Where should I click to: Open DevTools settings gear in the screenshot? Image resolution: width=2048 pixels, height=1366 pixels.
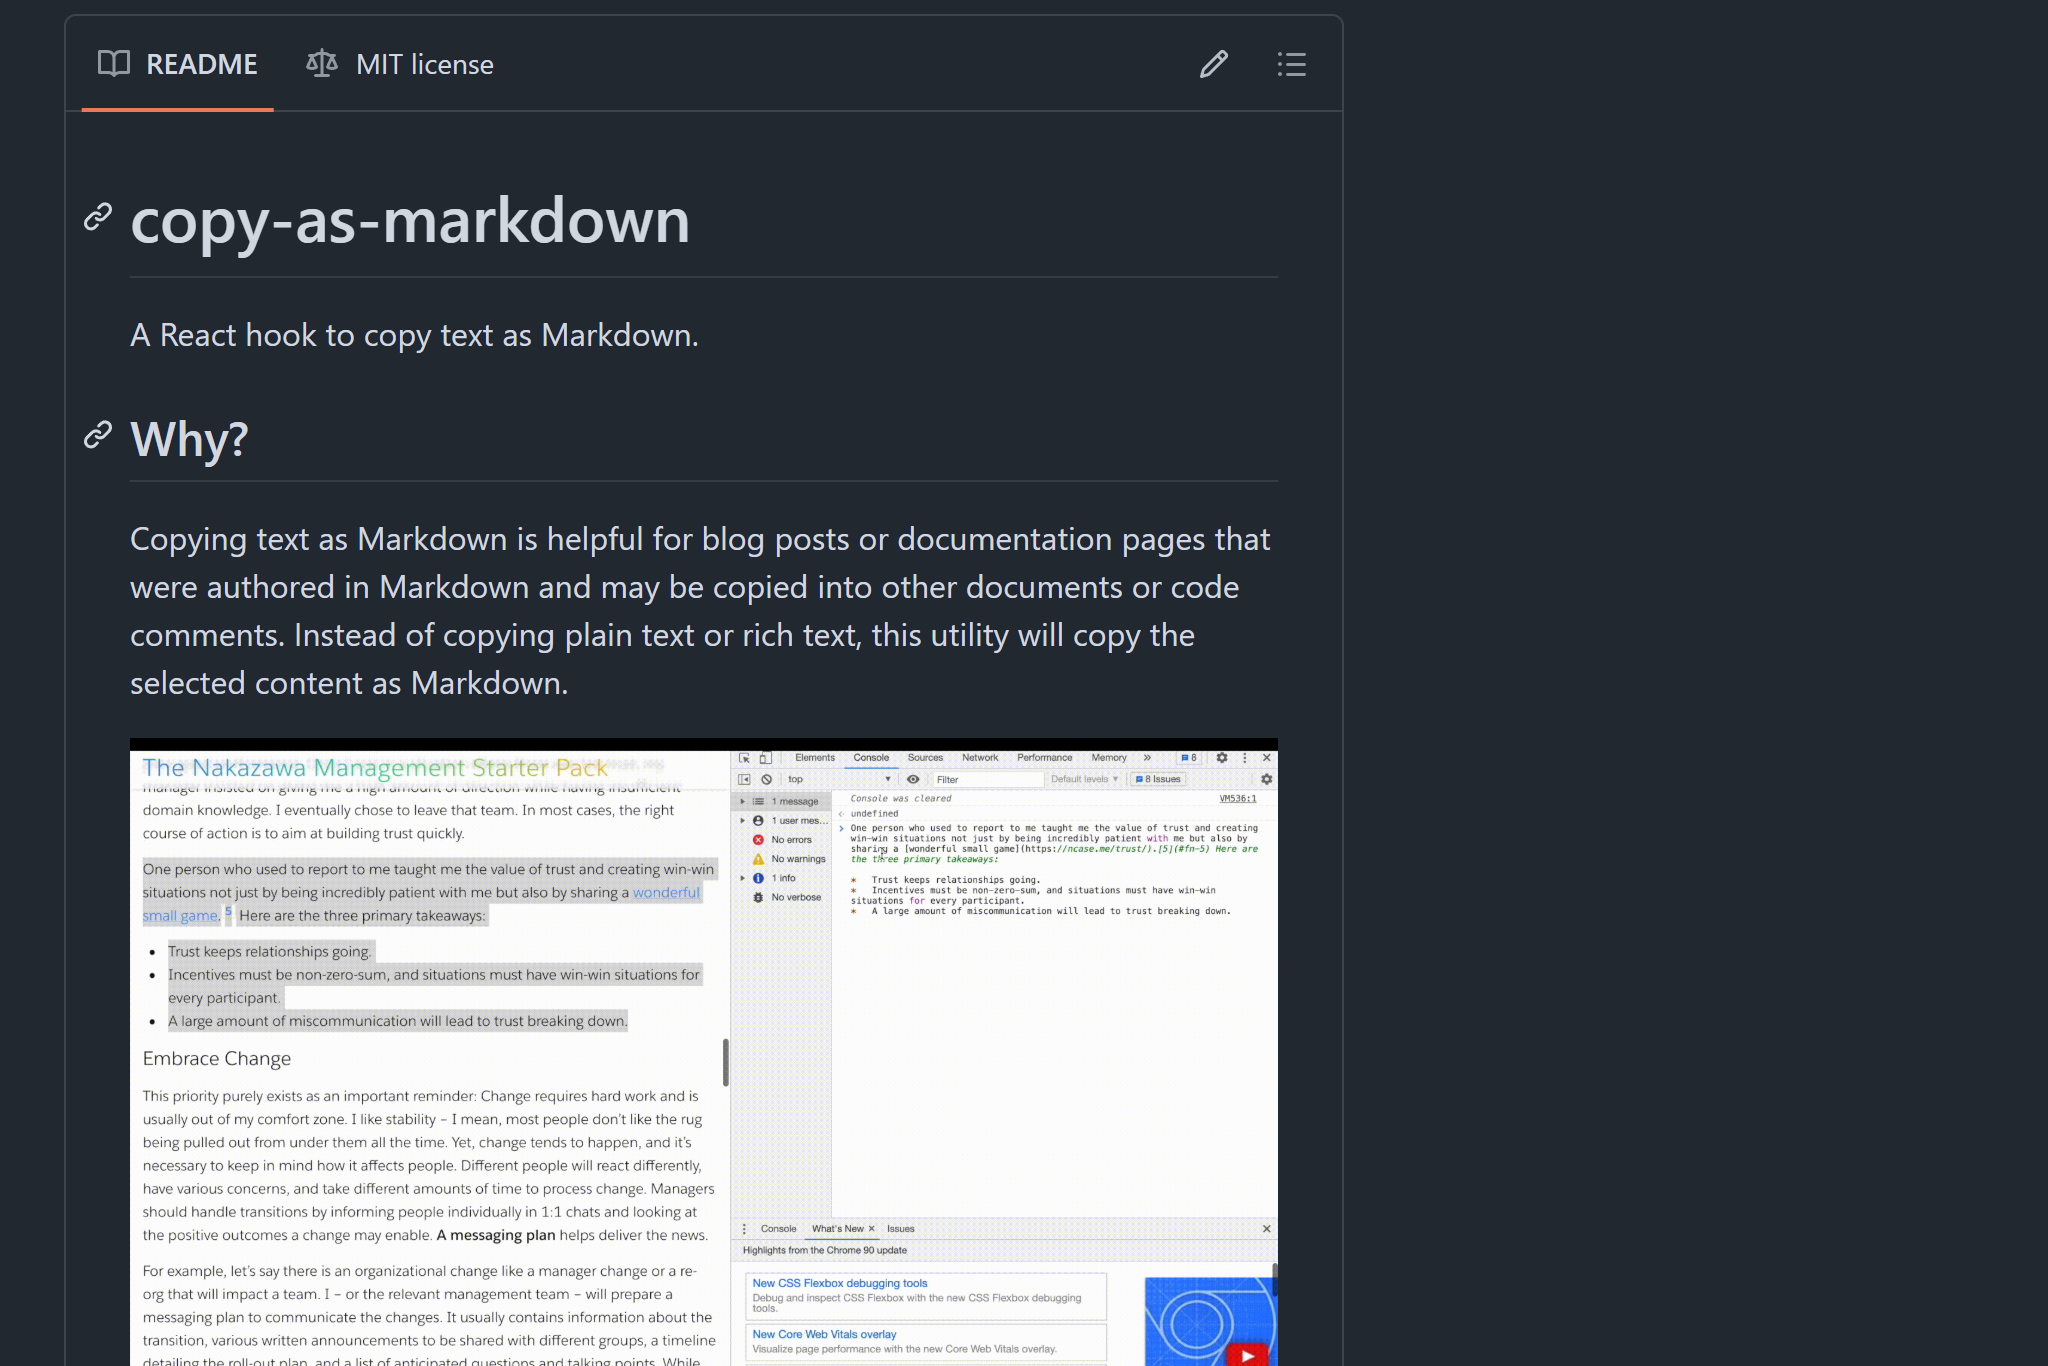pyautogui.click(x=1222, y=758)
